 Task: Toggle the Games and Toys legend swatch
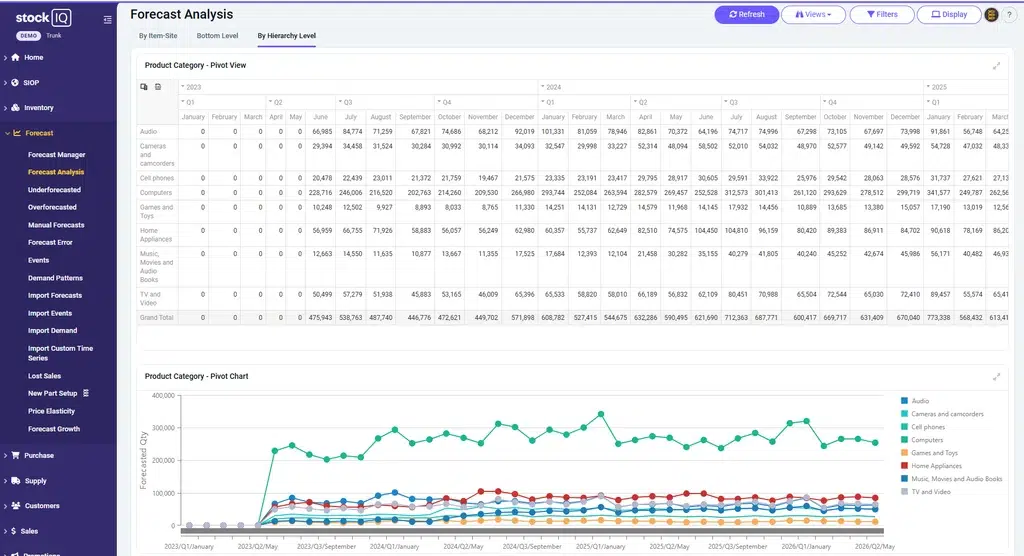[x=904, y=453]
